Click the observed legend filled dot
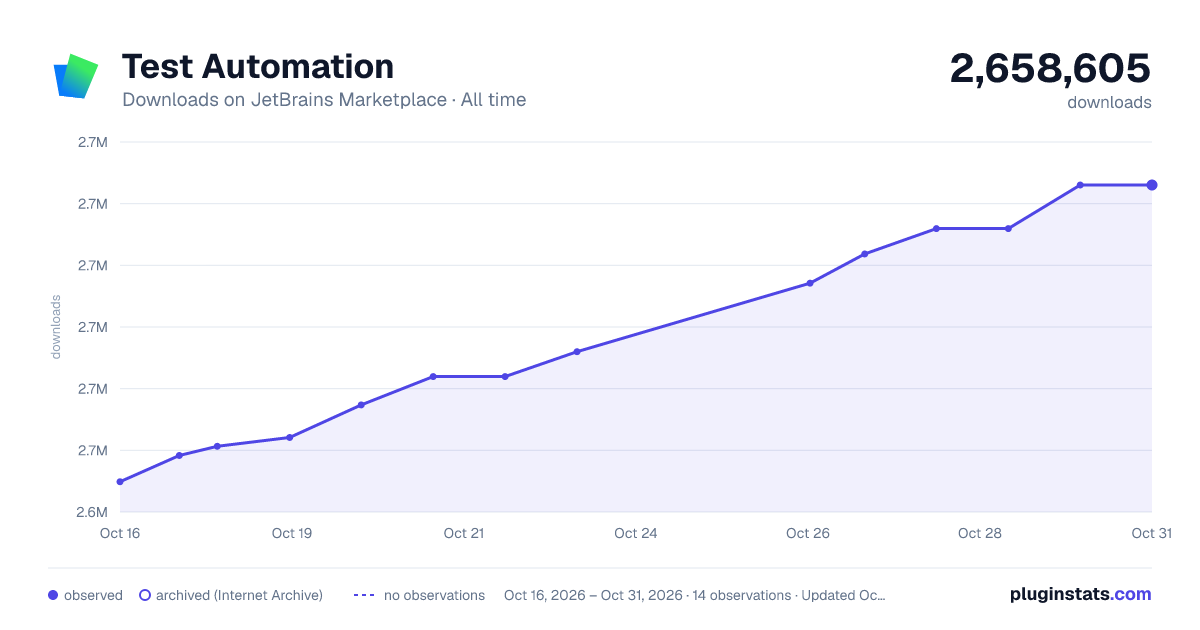The height and width of the screenshot is (630, 1200). pos(53,595)
